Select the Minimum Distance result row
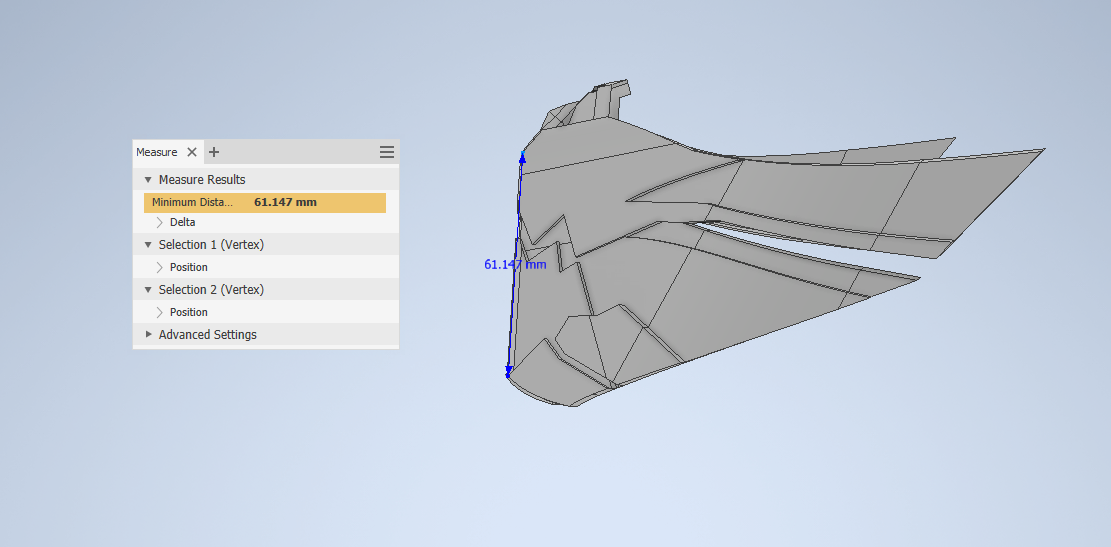This screenshot has height=547, width=1111. (x=265, y=203)
